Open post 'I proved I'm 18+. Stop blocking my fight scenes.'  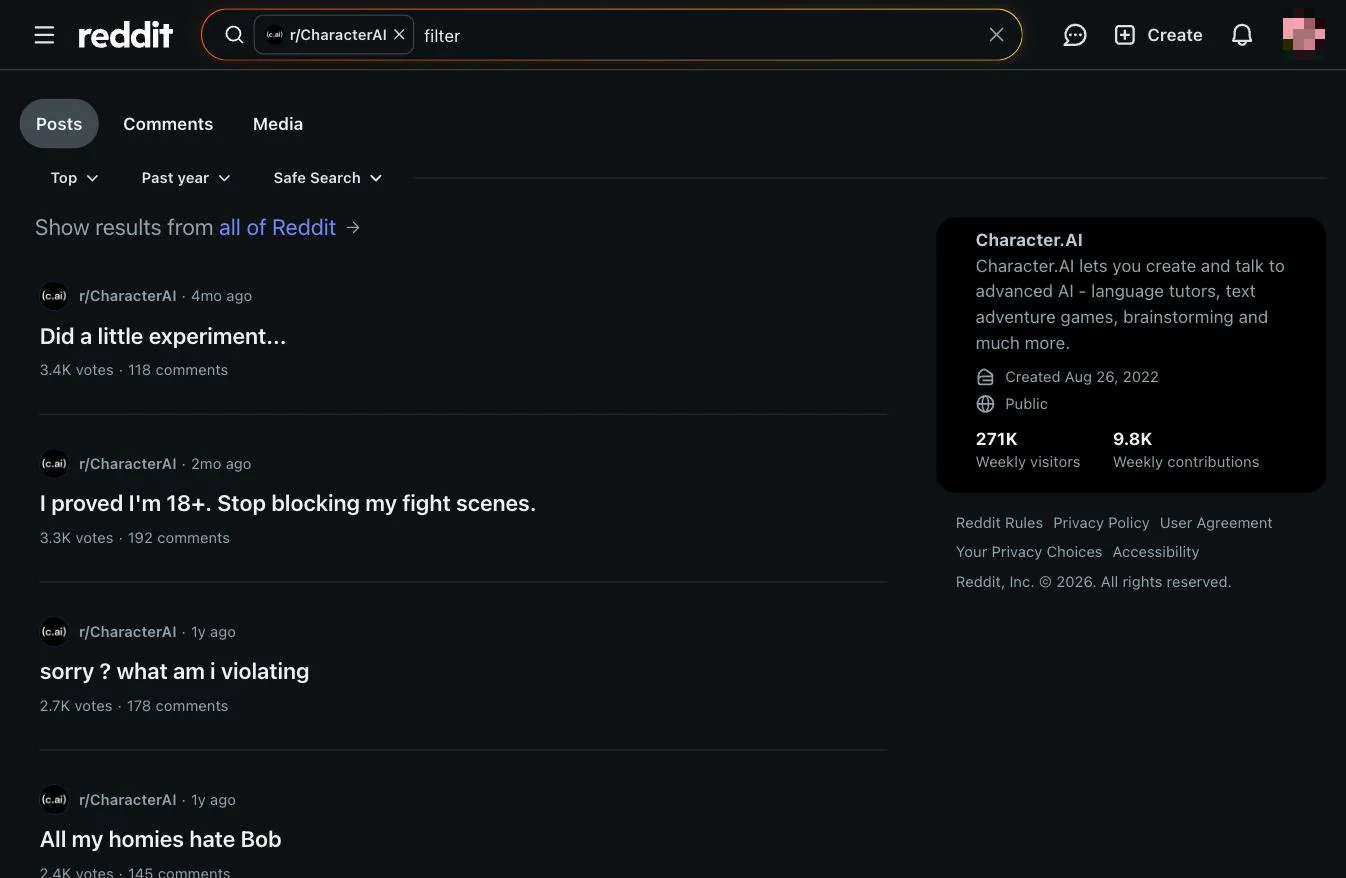pyautogui.click(x=288, y=503)
